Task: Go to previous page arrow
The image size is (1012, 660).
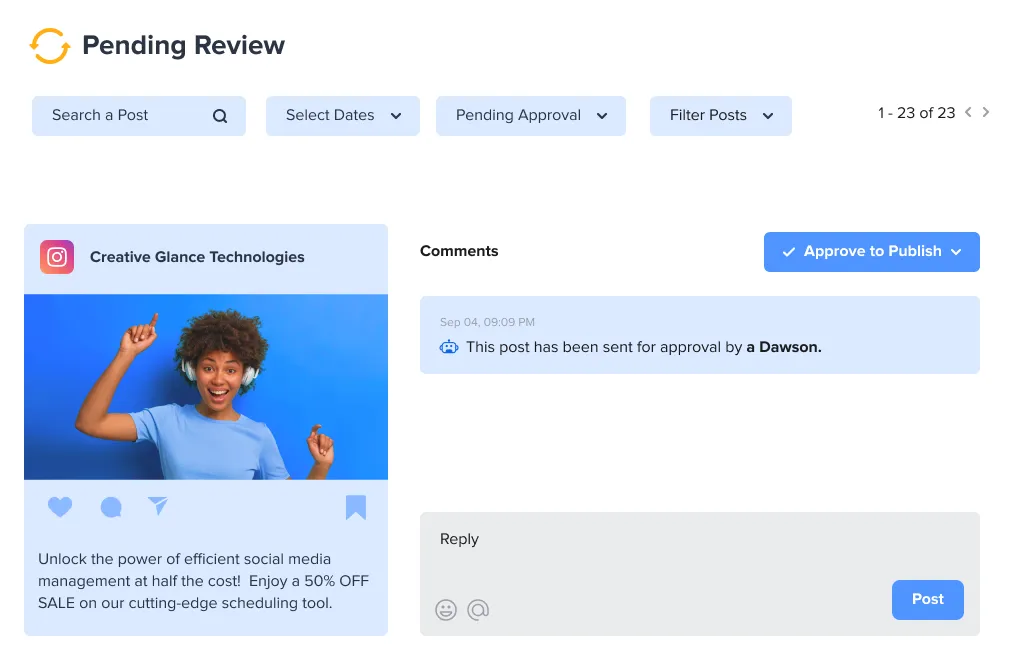Action: 968,112
